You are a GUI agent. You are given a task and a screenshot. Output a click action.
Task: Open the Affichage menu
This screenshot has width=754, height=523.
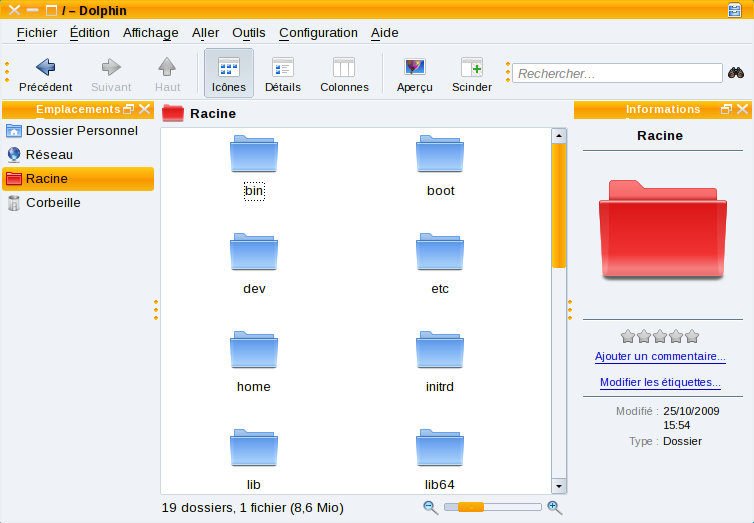(151, 33)
